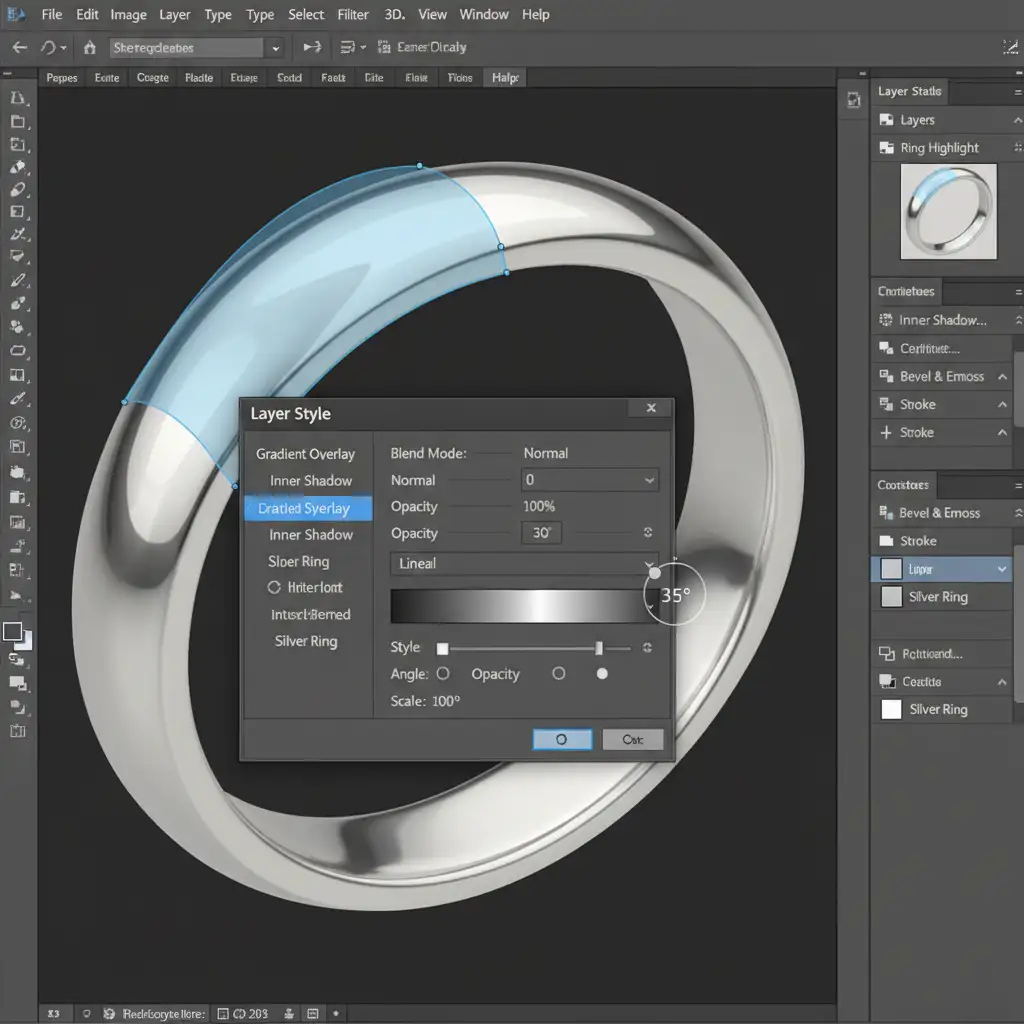Open the Lineal gradient type dropdown
1024x1024 pixels.
click(x=522, y=563)
